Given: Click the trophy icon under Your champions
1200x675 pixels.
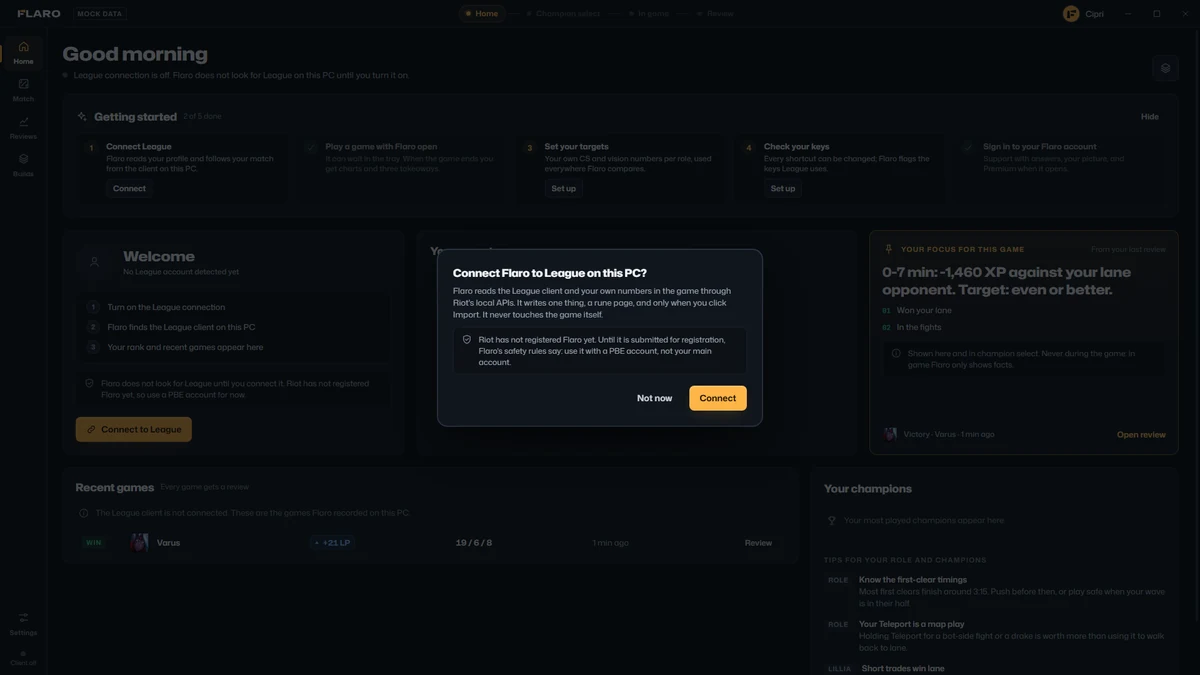Looking at the screenshot, I should tap(832, 521).
